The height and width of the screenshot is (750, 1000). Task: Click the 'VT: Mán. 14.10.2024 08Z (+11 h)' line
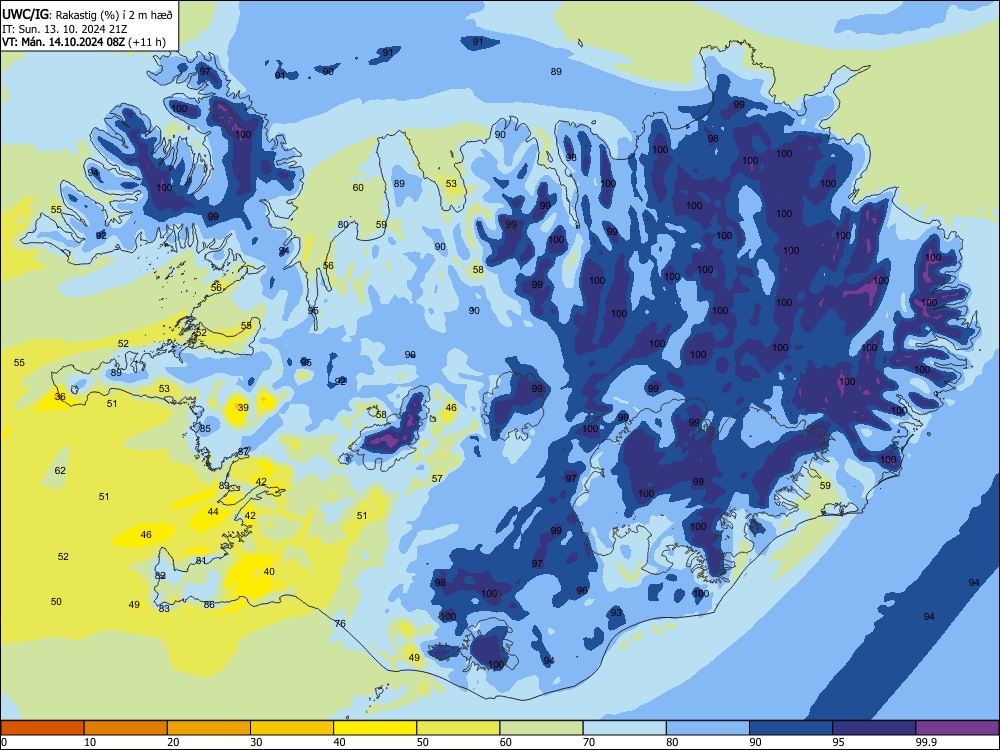84,42
